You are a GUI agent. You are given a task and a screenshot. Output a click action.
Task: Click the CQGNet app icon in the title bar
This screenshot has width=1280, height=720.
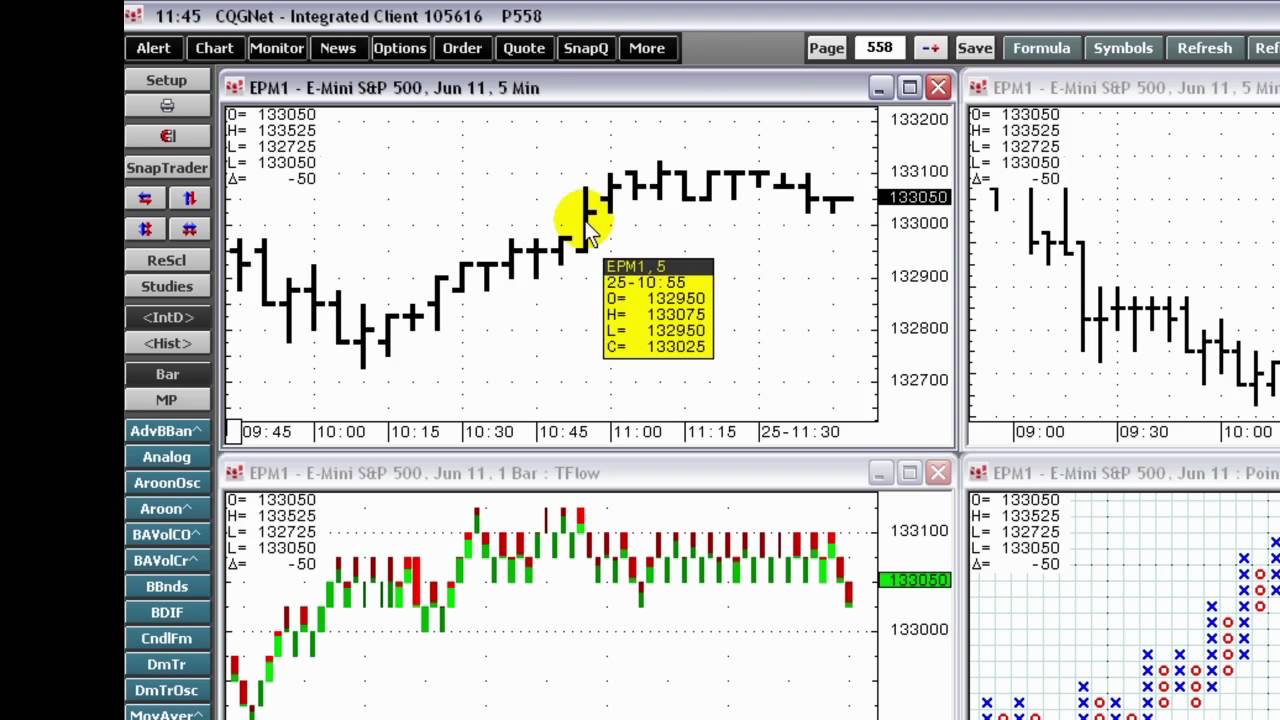(135, 16)
